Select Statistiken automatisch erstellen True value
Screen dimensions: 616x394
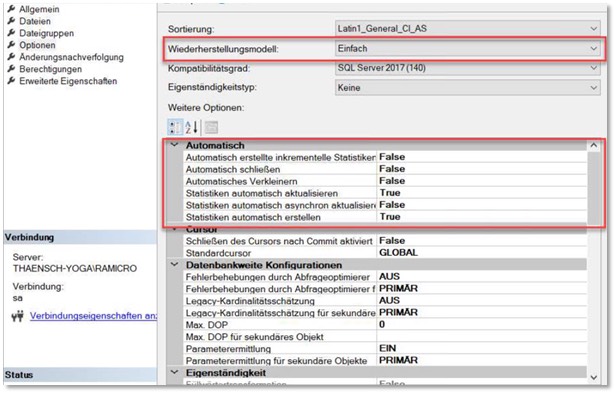coord(482,217)
